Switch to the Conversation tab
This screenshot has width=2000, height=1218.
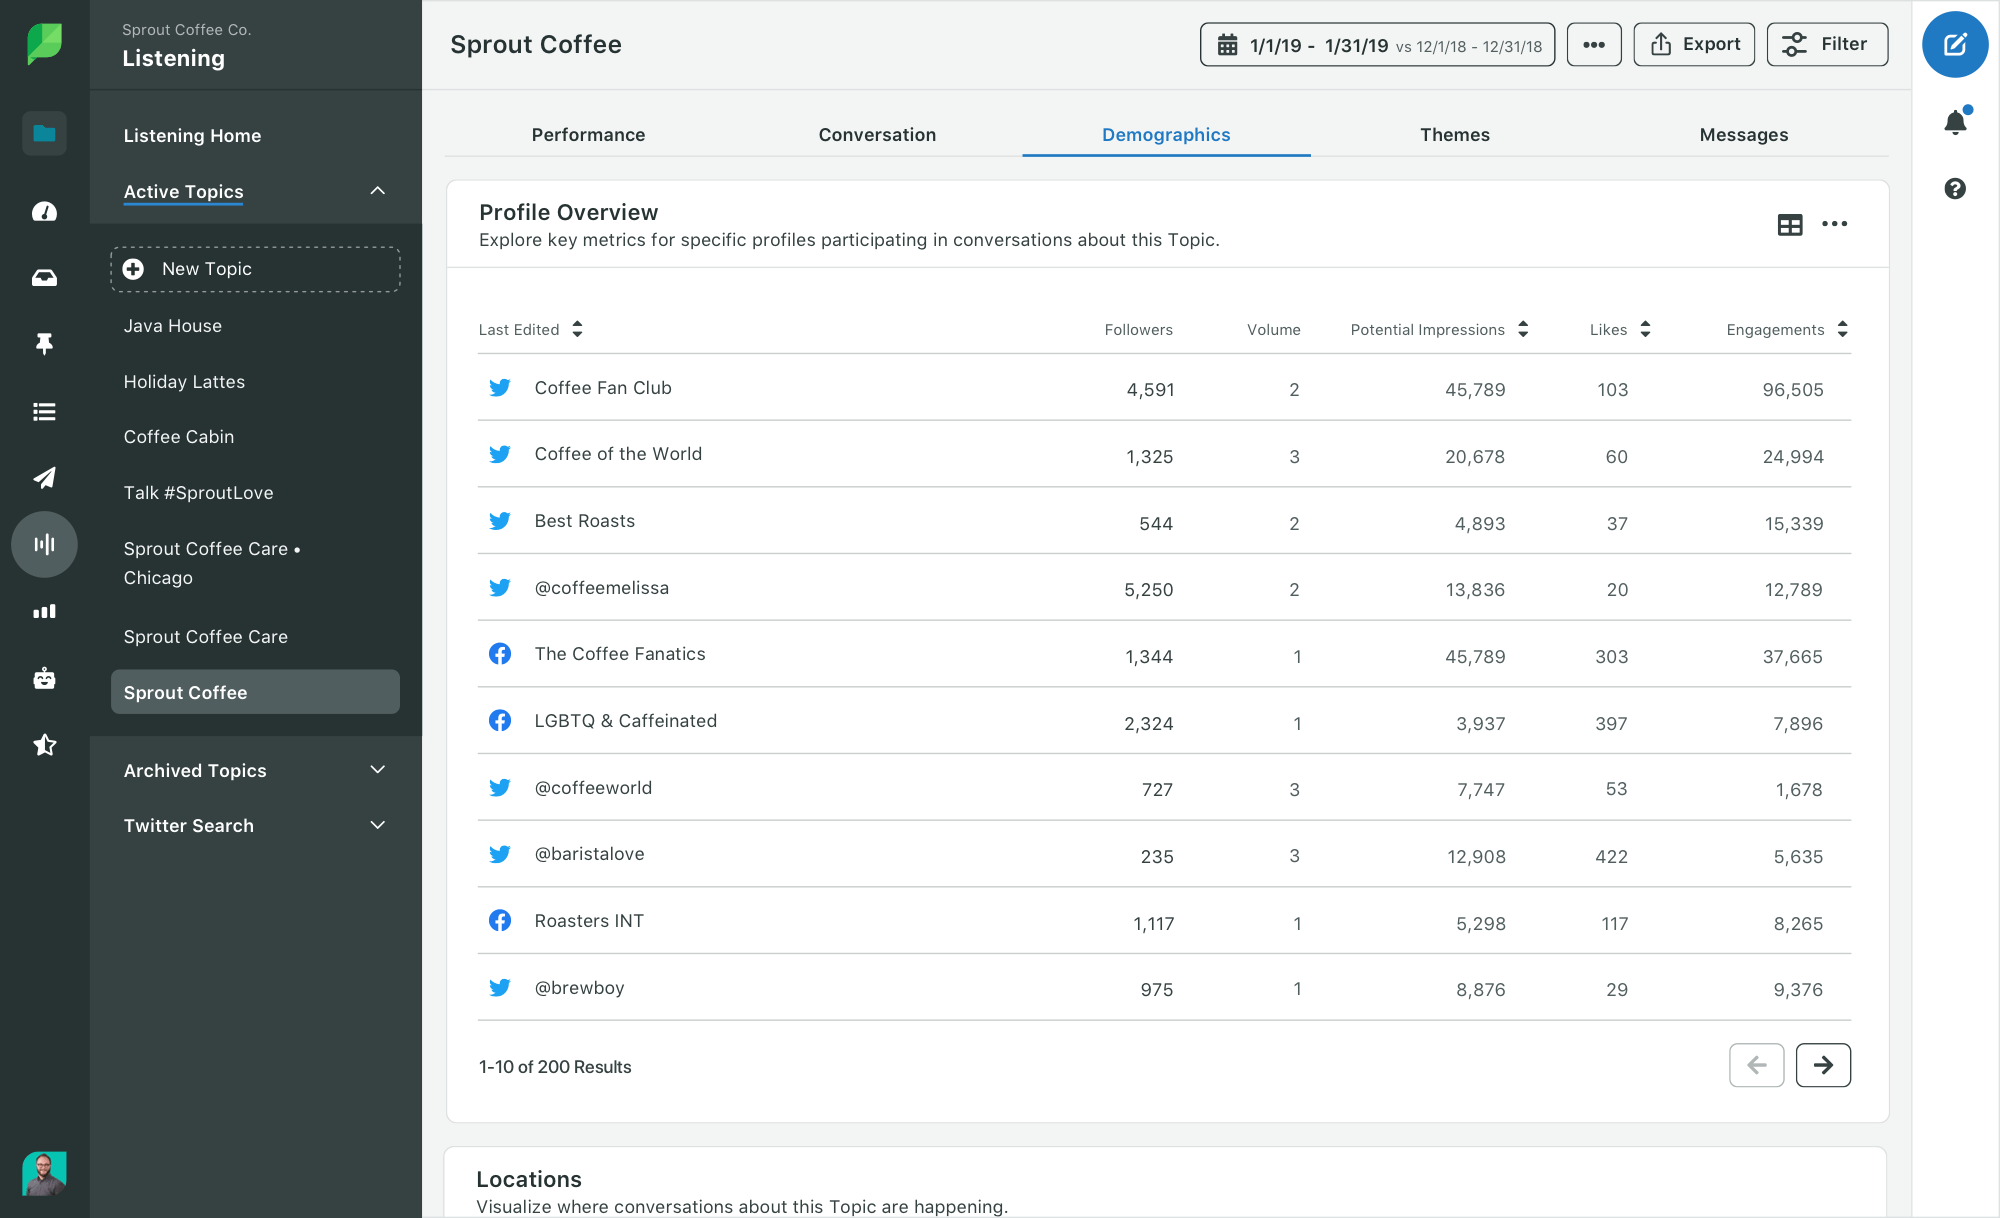click(x=877, y=135)
